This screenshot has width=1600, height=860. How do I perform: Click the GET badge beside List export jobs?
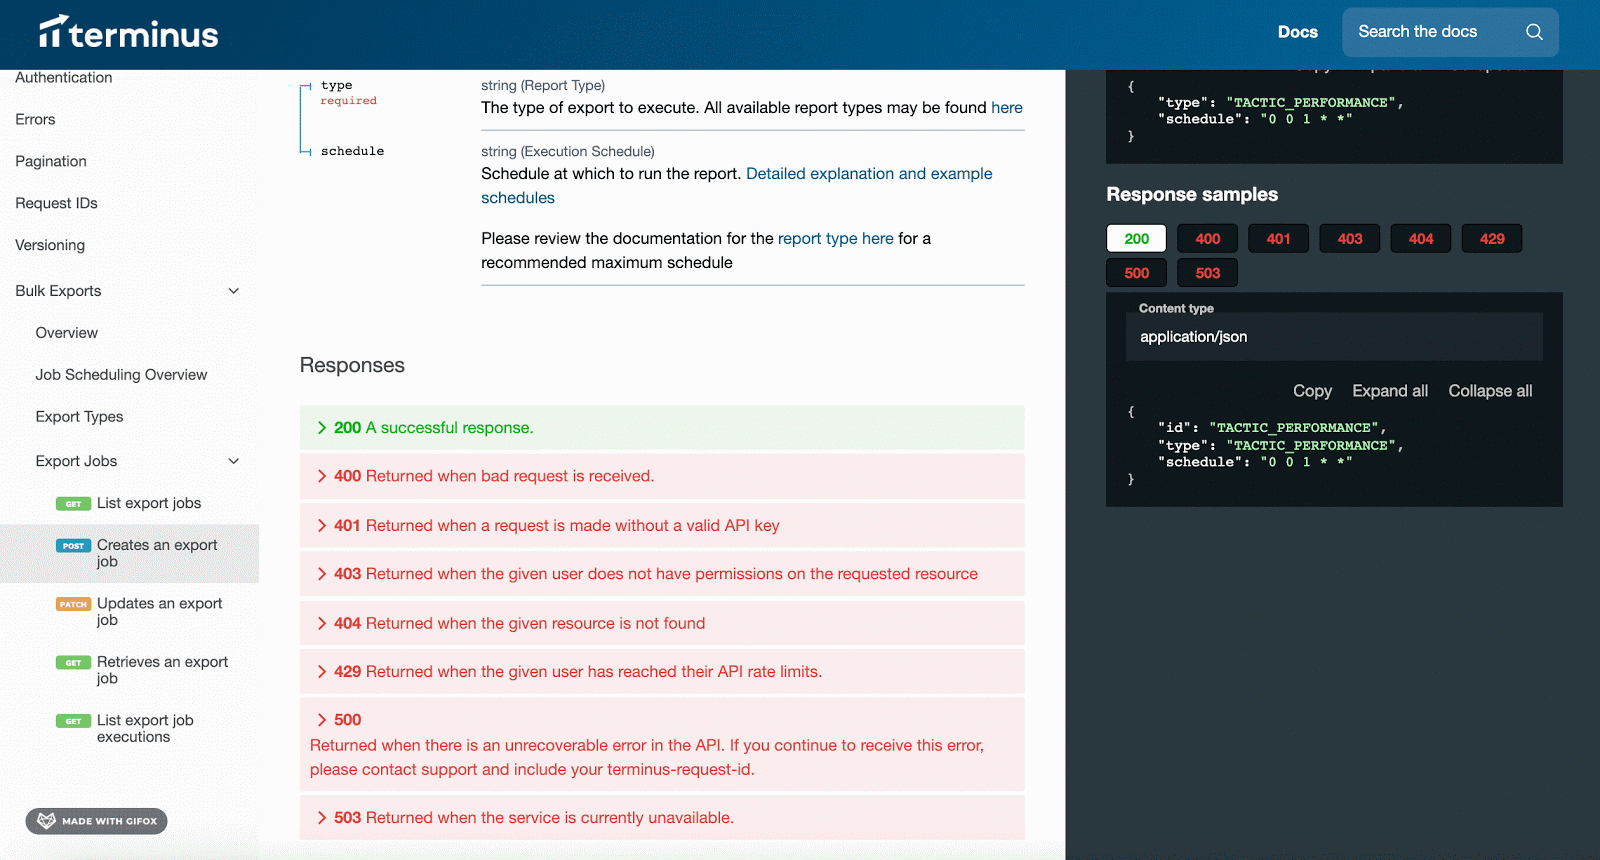pyautogui.click(x=73, y=504)
